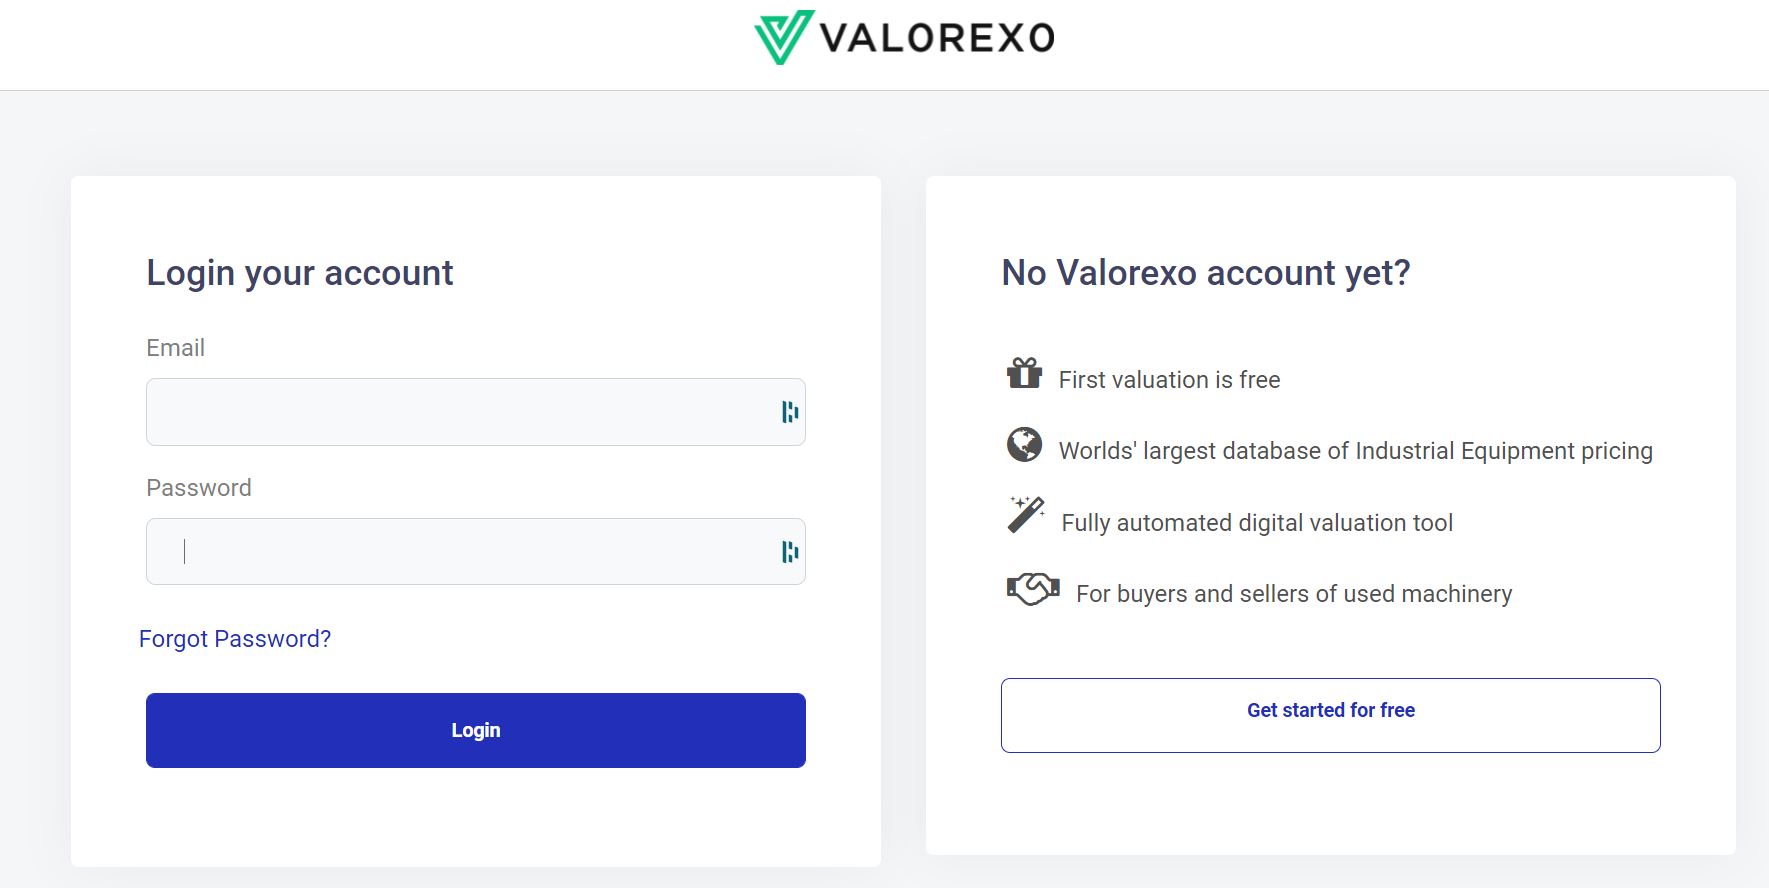Click the magic wand icon
Image resolution: width=1769 pixels, height=888 pixels.
click(x=1026, y=515)
